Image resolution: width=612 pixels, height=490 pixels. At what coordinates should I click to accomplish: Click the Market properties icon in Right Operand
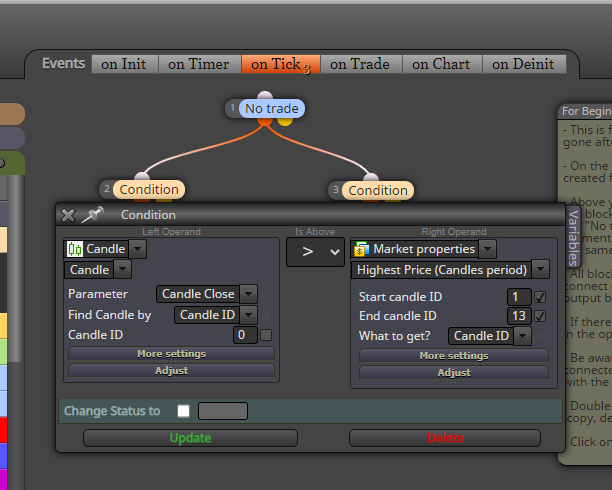point(361,249)
